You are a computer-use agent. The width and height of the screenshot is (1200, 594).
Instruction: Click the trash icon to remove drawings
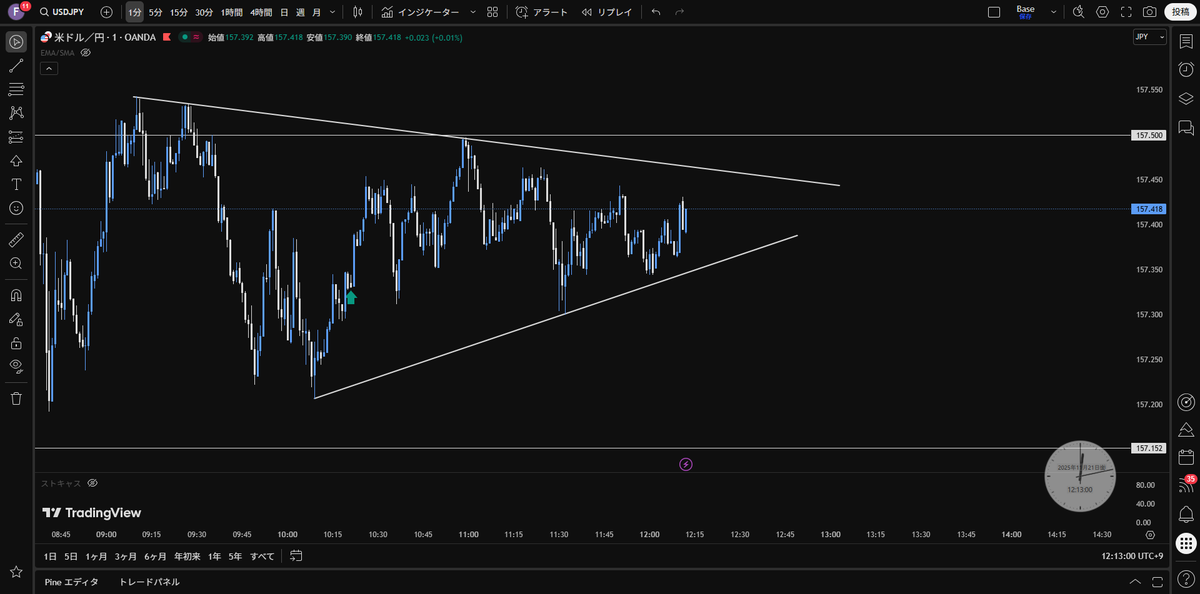[x=16, y=398]
